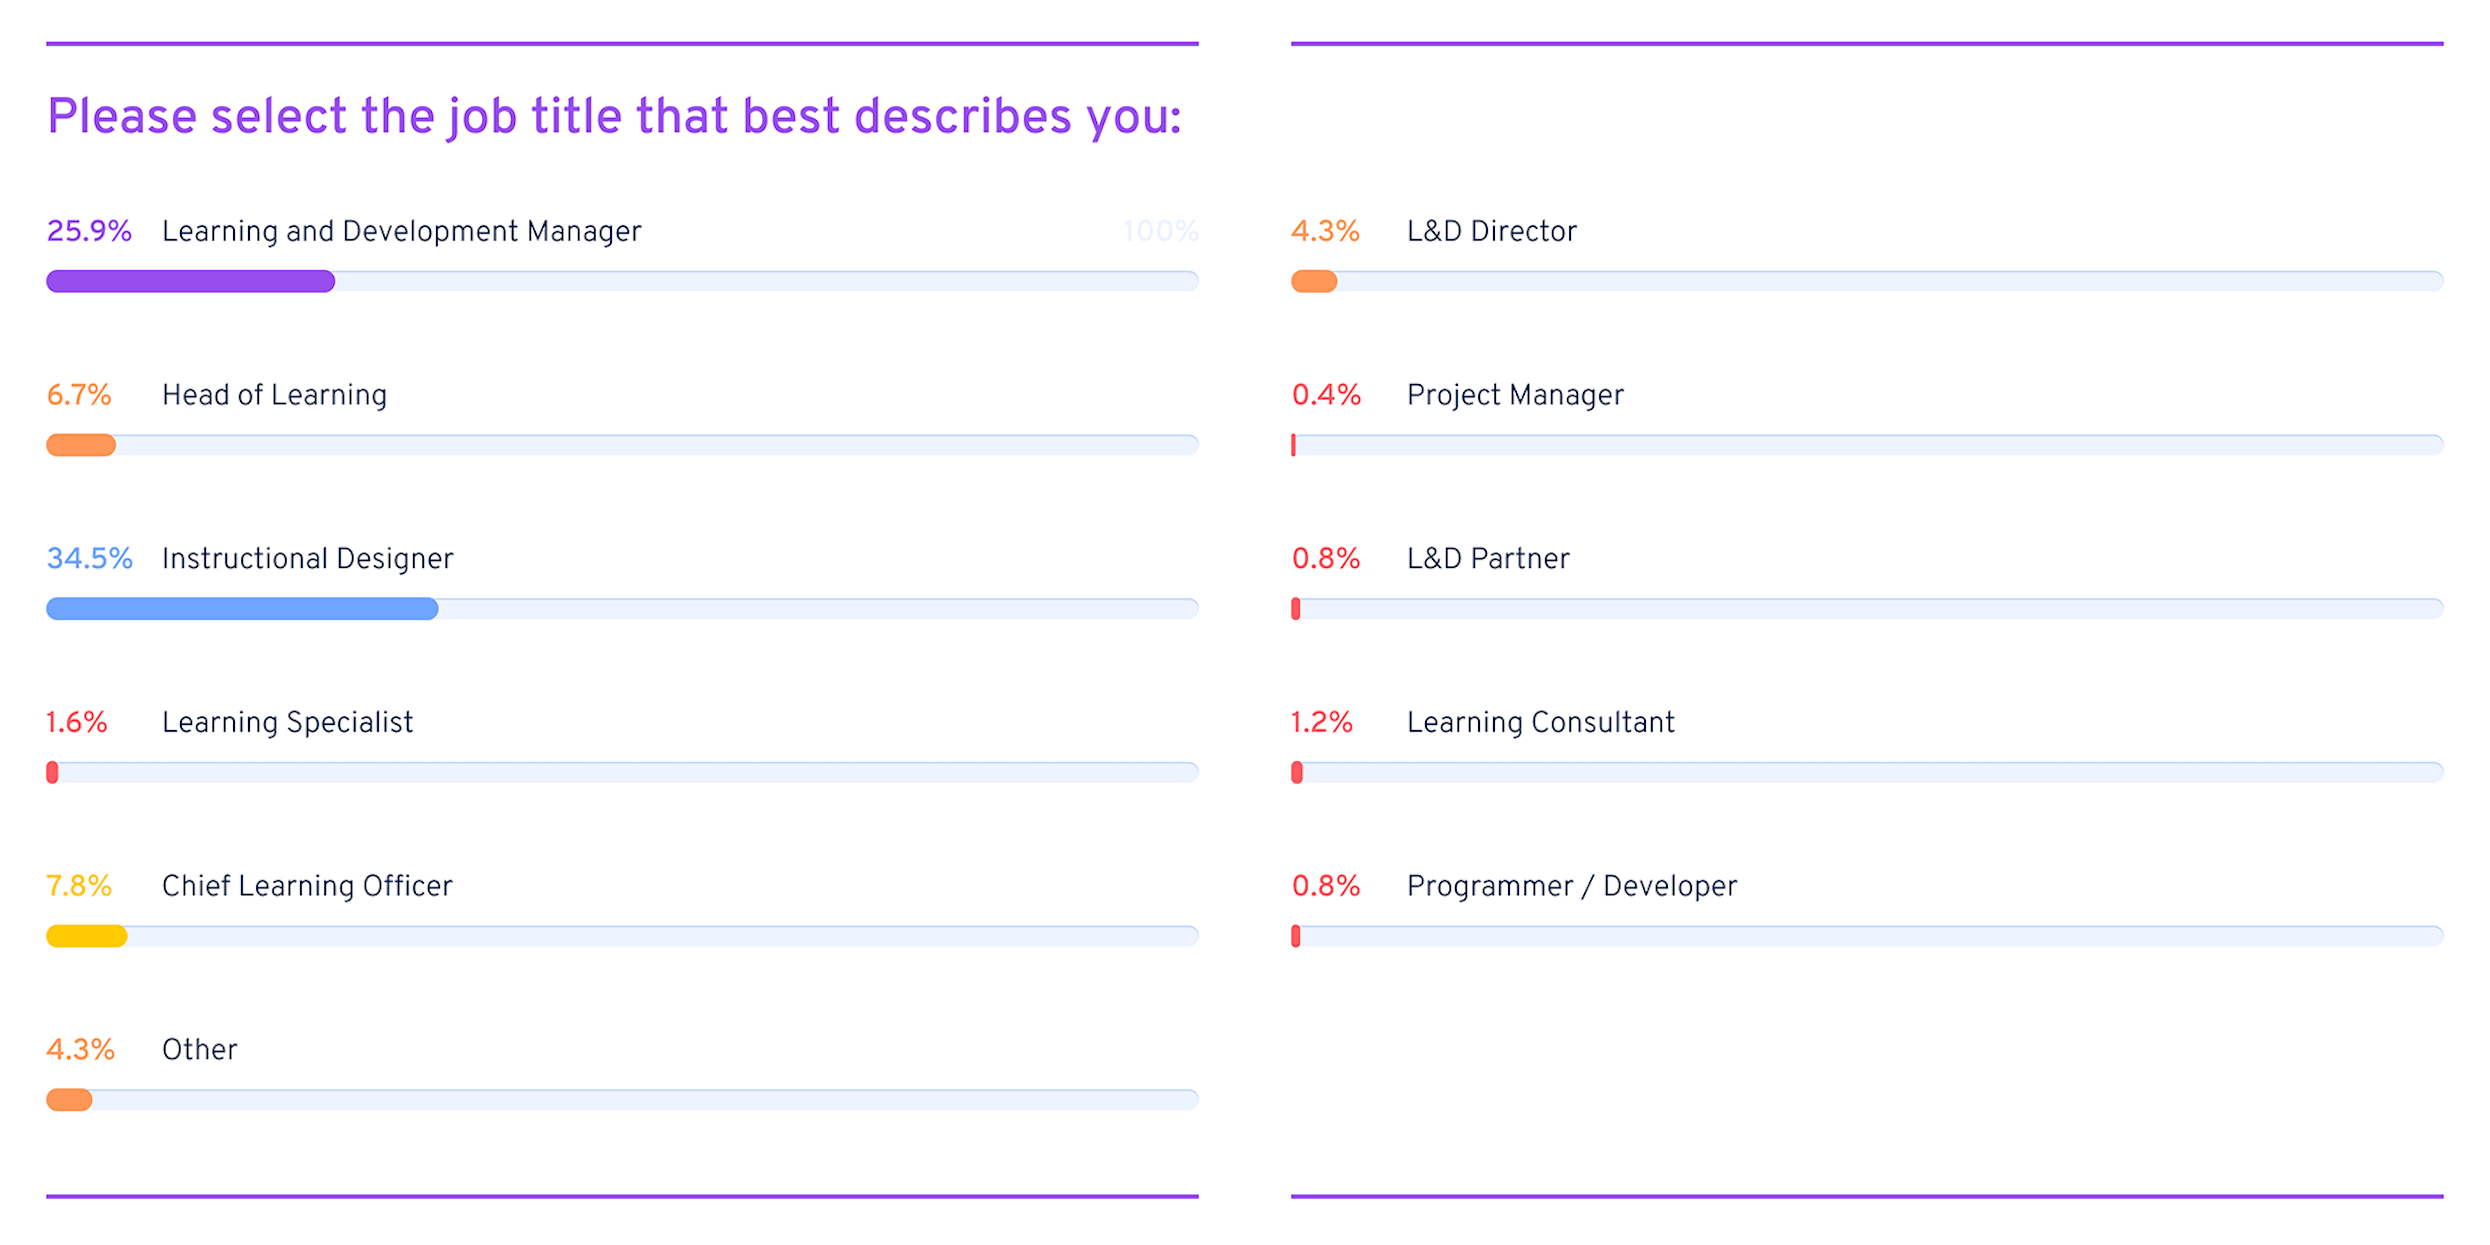Select the Head of Learning label
Screen dimensions: 2490x1245
click(274, 395)
